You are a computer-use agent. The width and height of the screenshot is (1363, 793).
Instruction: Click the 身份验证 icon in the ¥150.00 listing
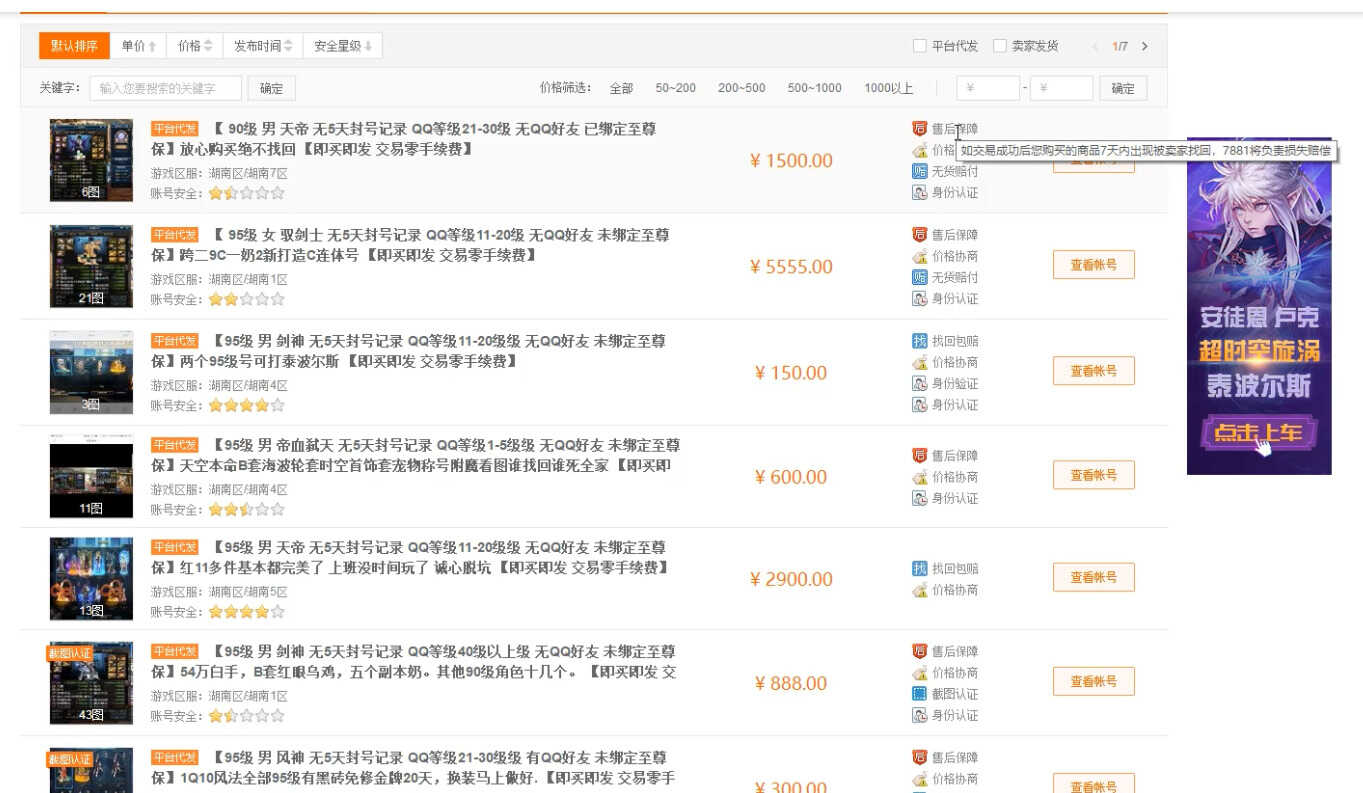[x=919, y=383]
